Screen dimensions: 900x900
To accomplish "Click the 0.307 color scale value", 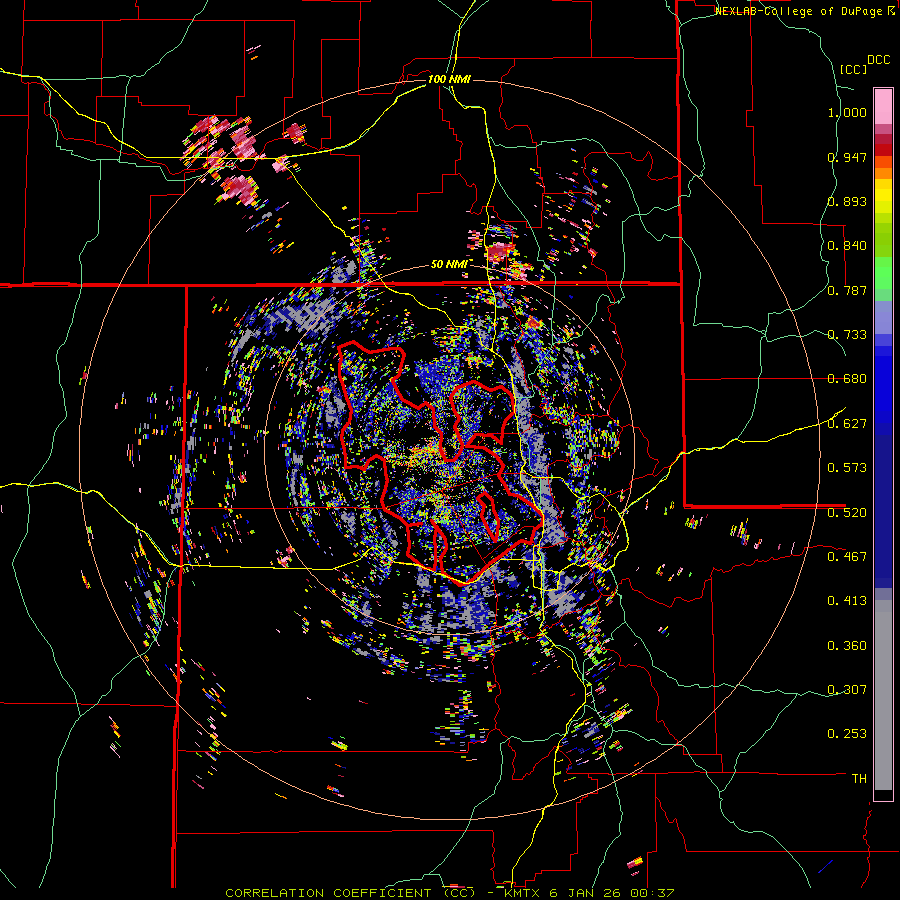I will pos(847,690).
